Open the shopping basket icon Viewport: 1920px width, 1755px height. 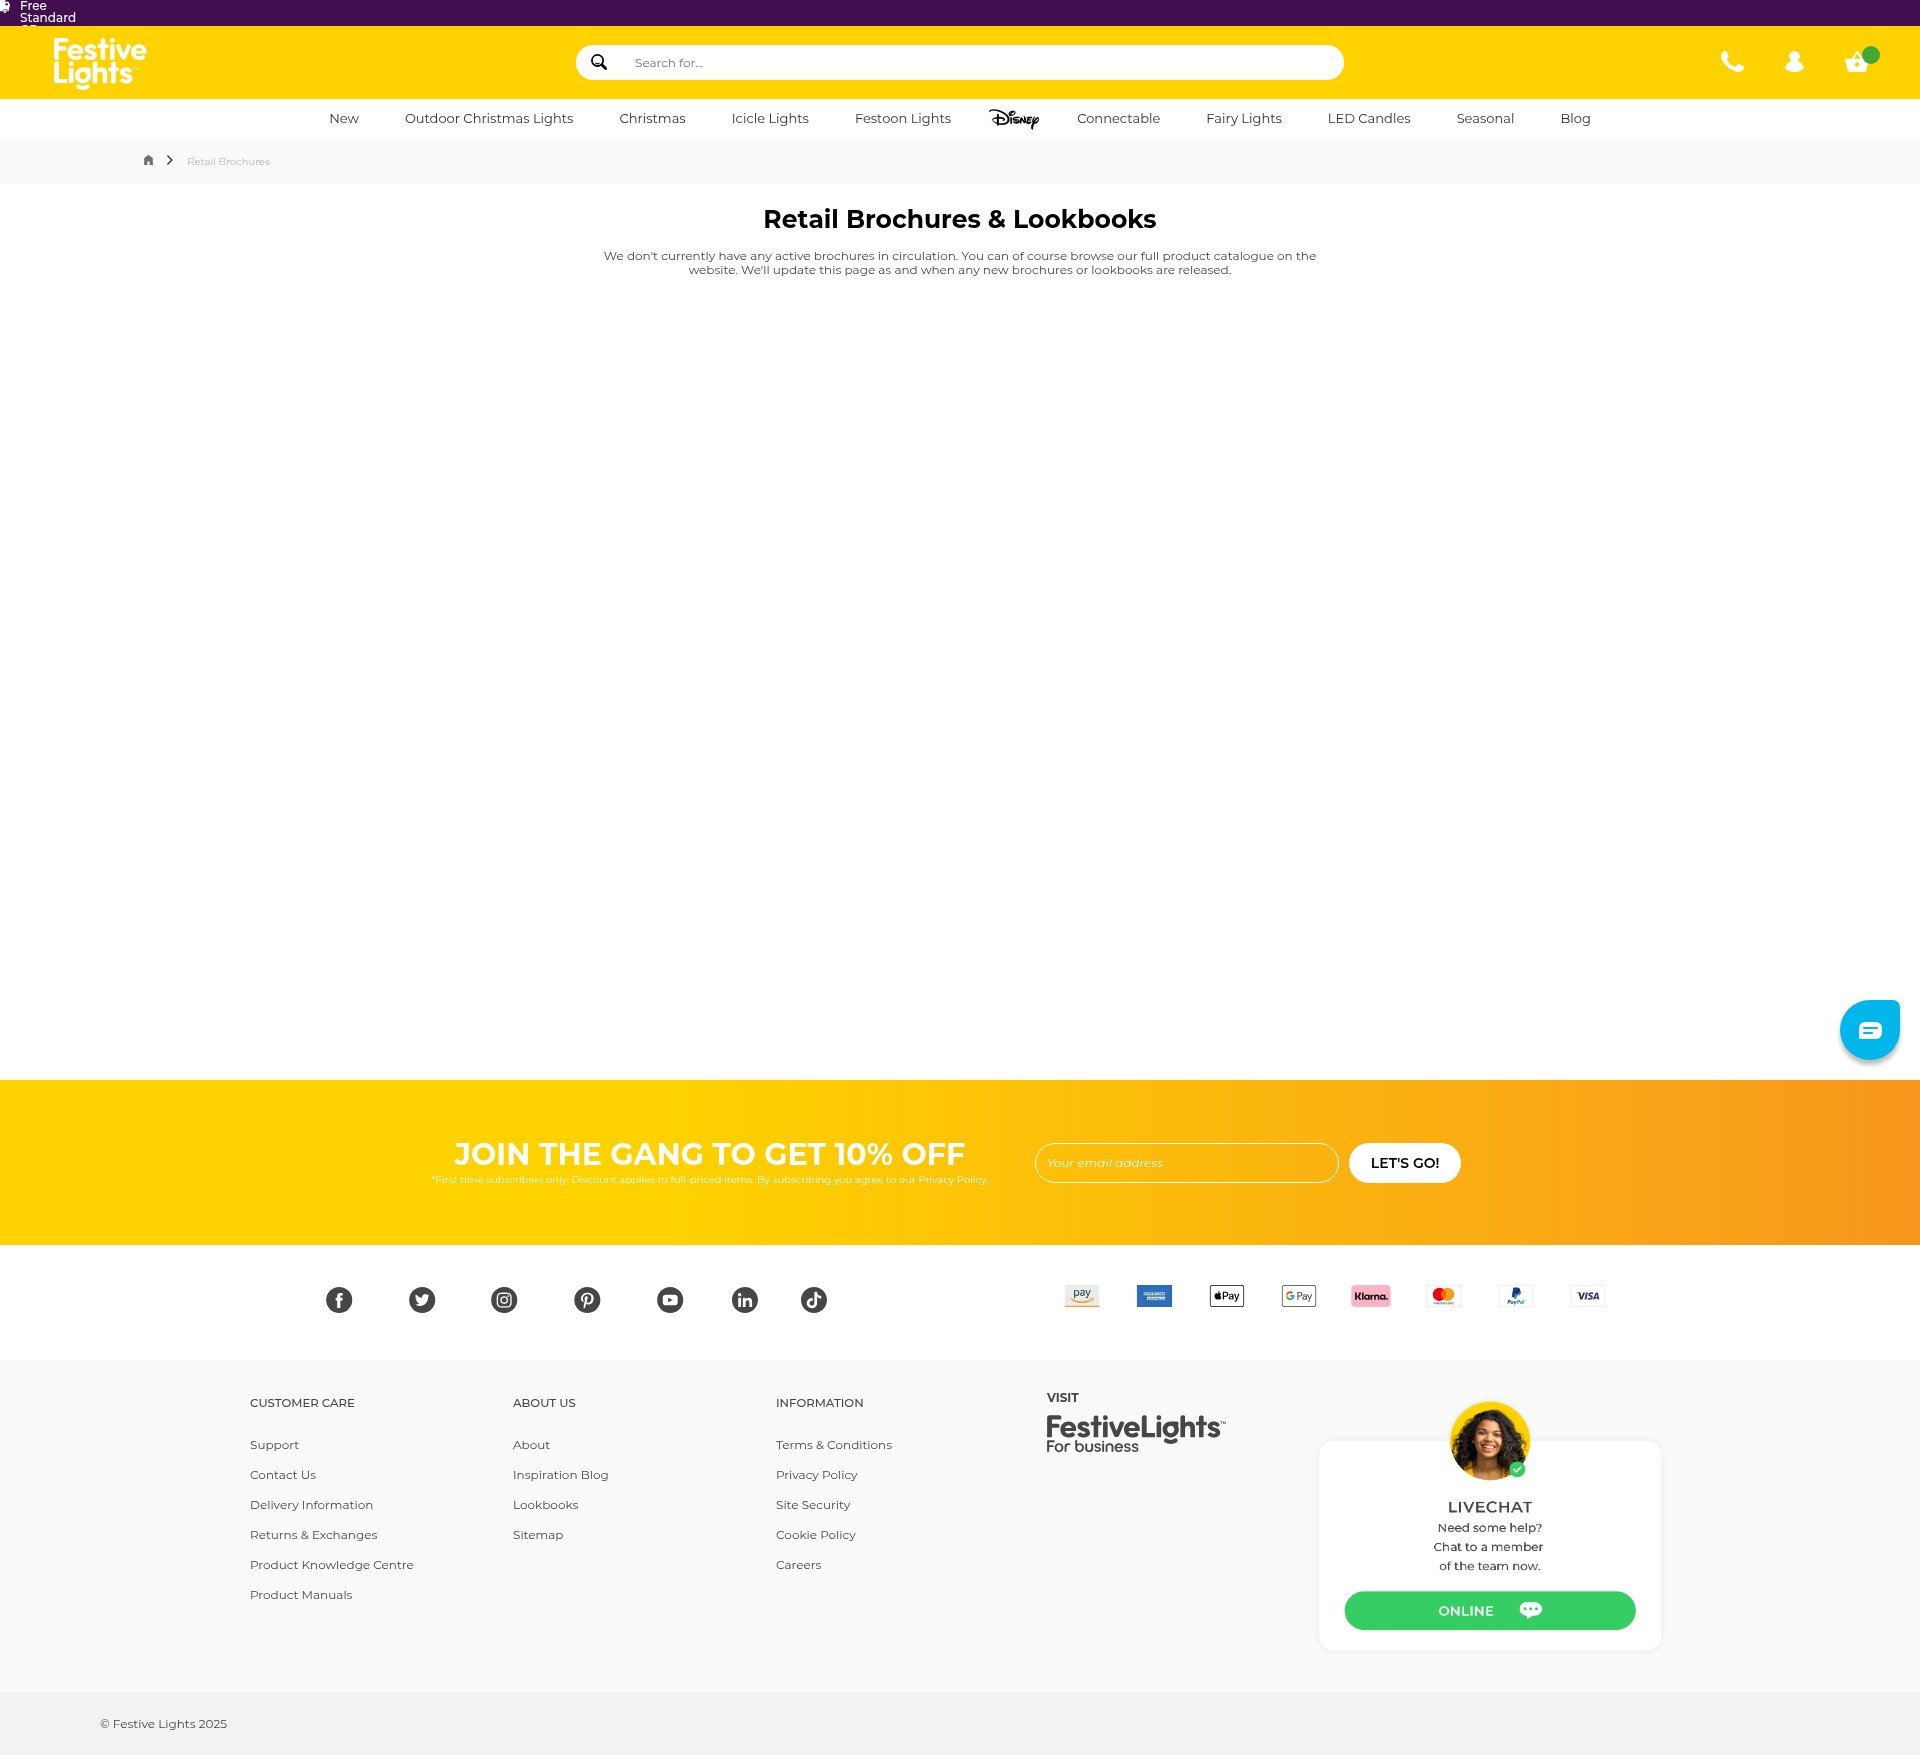(1858, 62)
